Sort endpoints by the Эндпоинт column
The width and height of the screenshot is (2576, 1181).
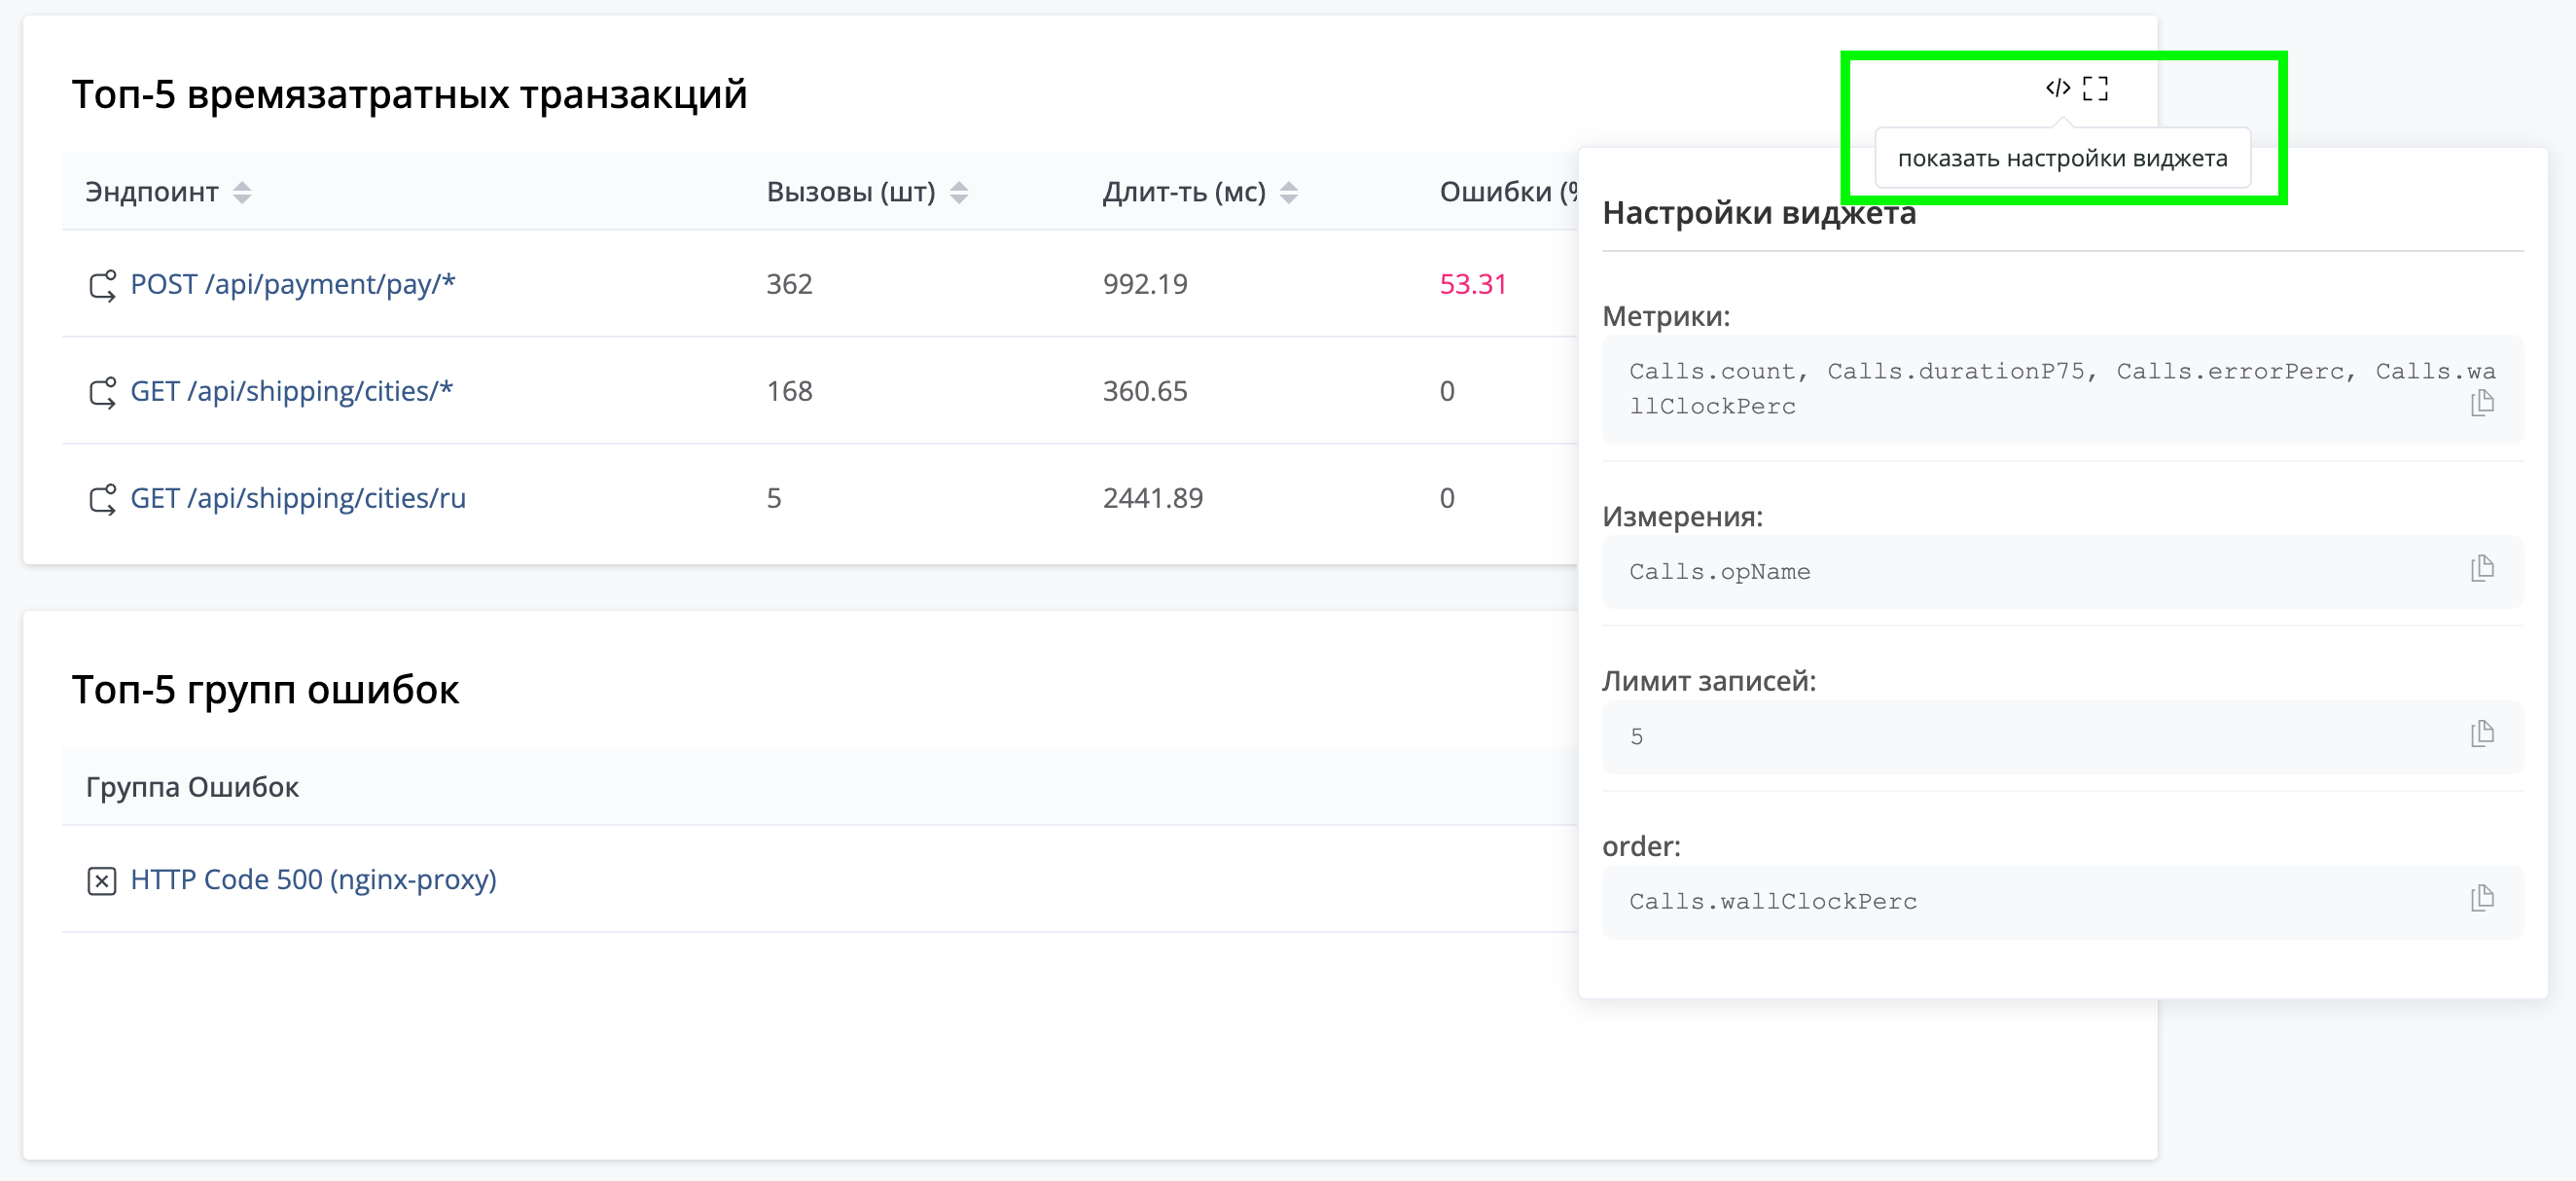[x=241, y=193]
